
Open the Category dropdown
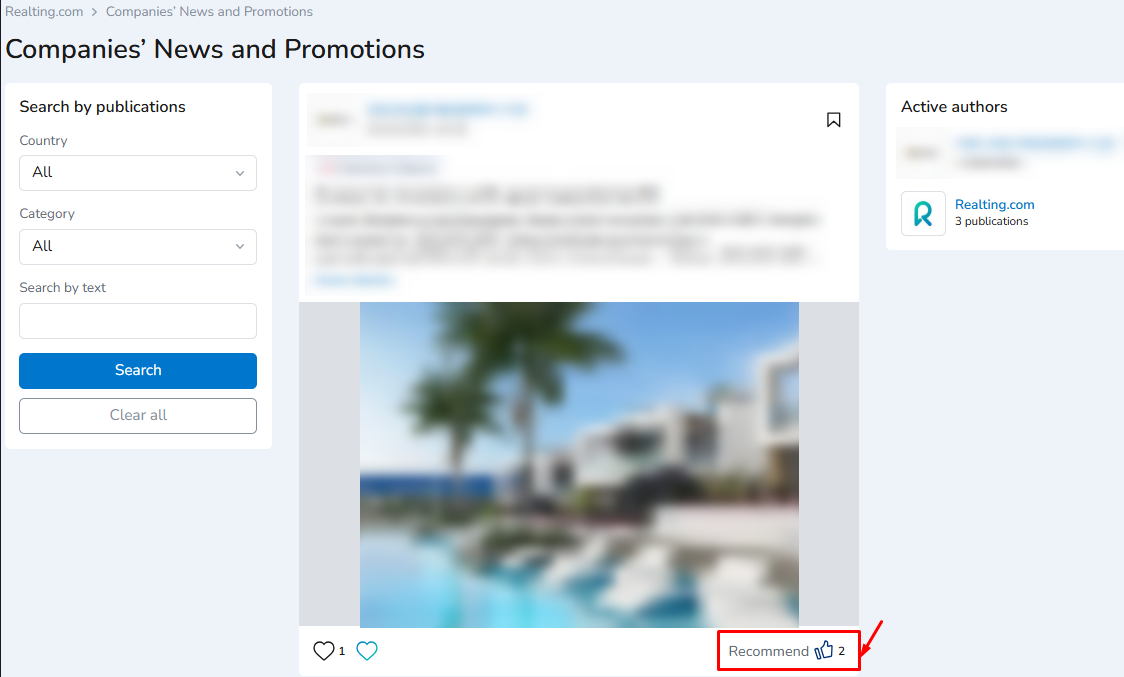tap(138, 247)
